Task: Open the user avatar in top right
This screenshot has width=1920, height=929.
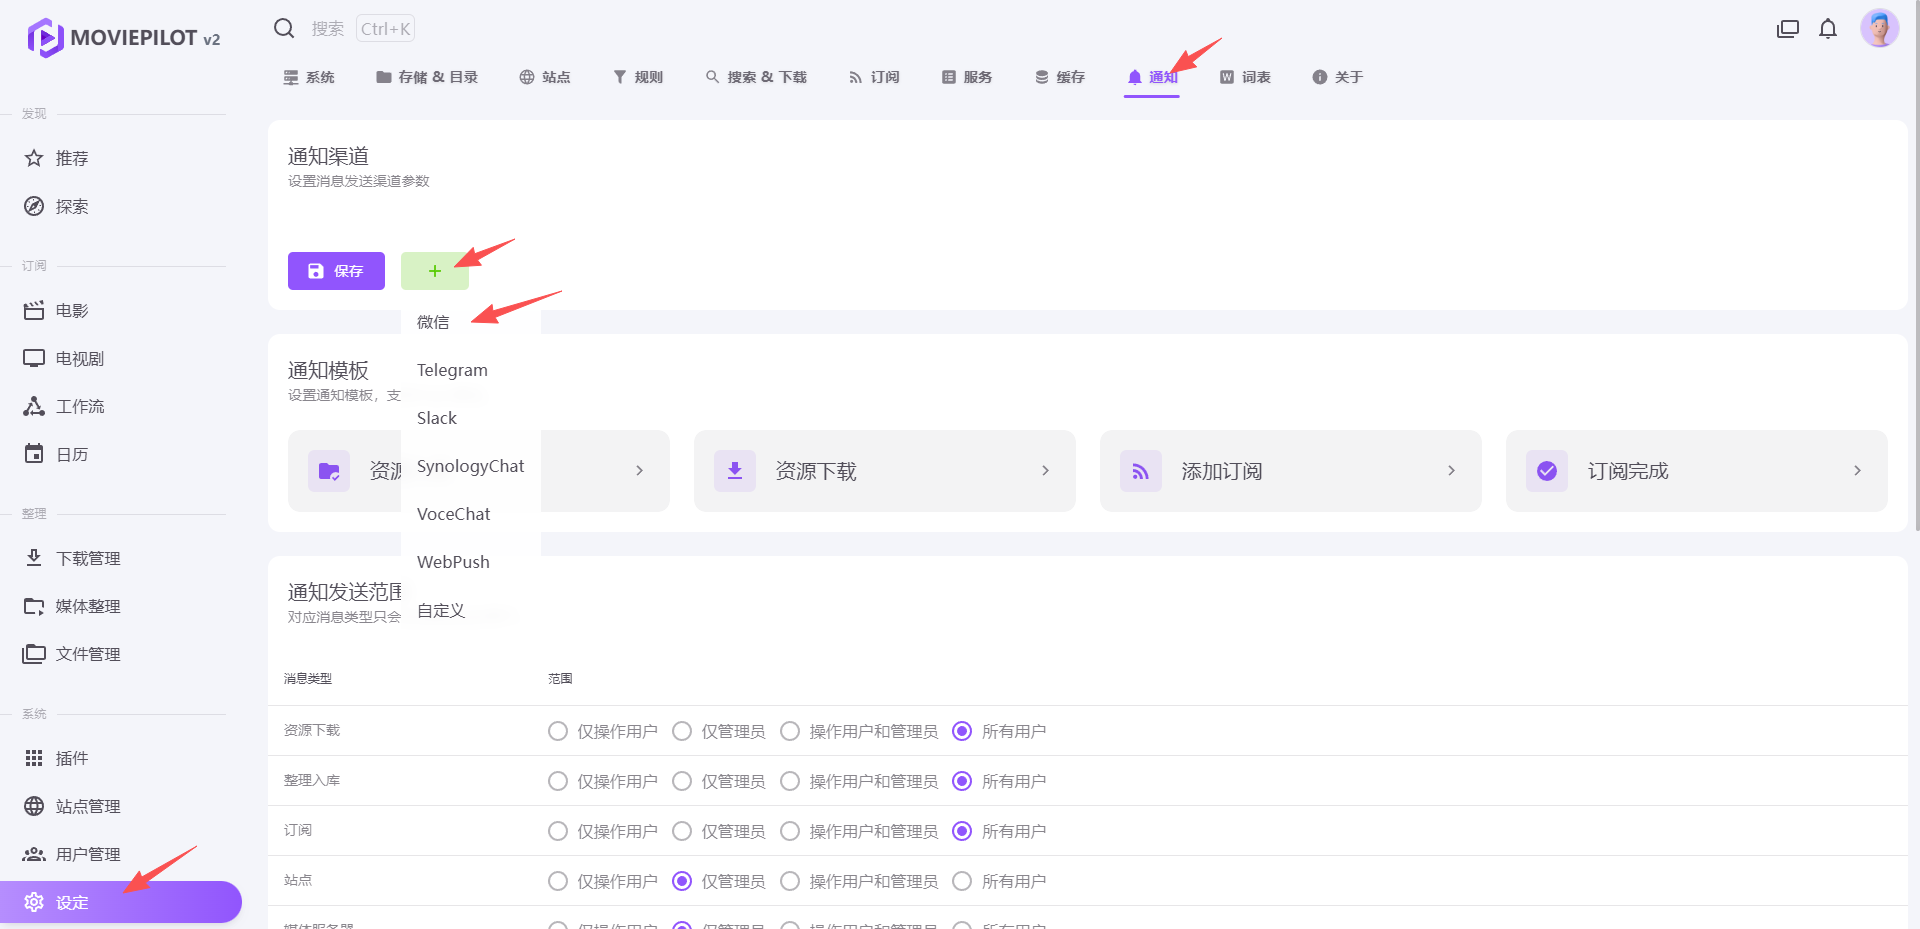Action: (1879, 29)
